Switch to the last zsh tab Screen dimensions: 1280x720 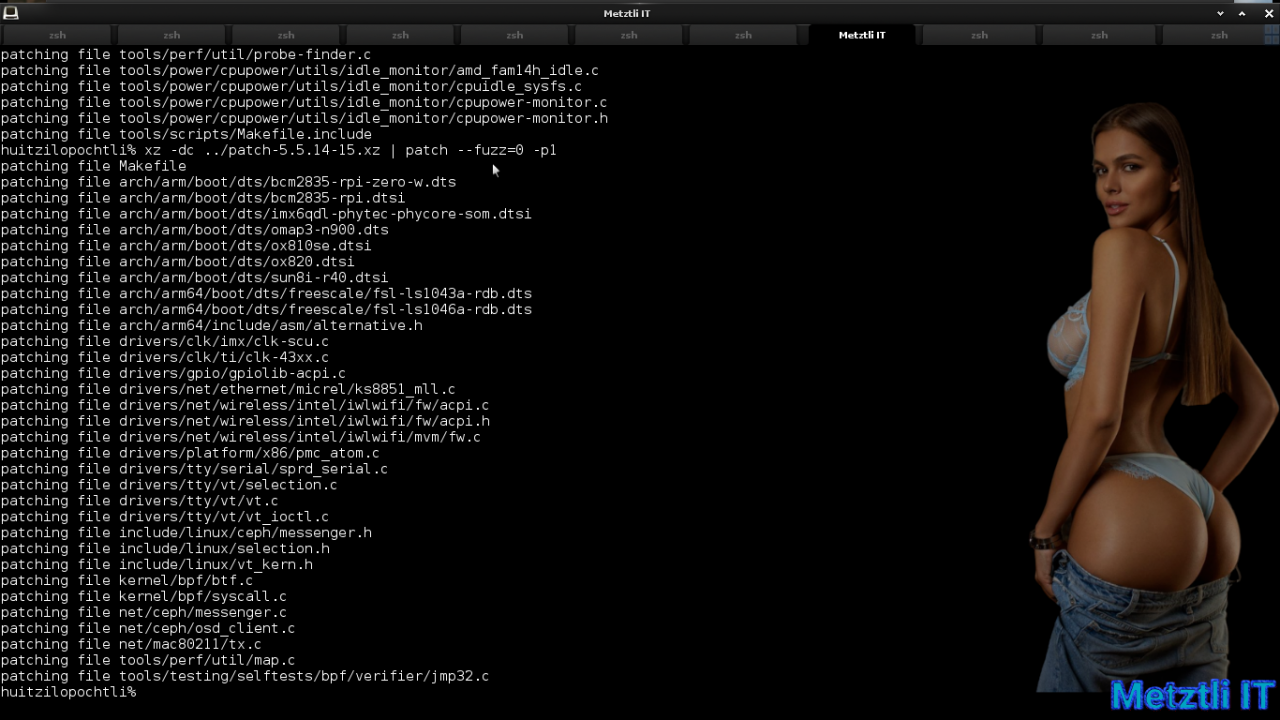click(1219, 35)
